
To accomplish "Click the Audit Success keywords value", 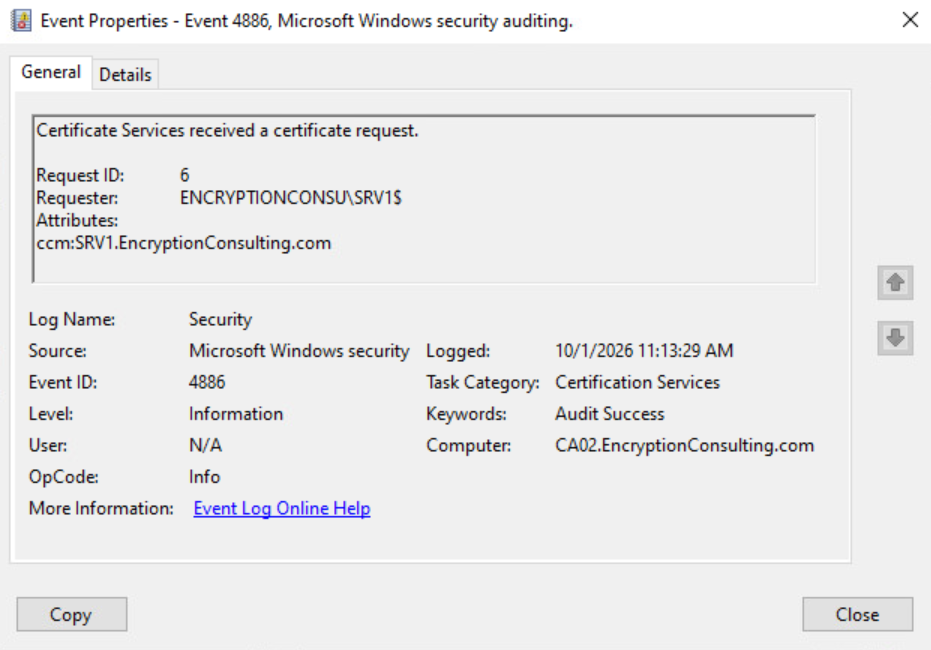I will pyautogui.click(x=610, y=414).
